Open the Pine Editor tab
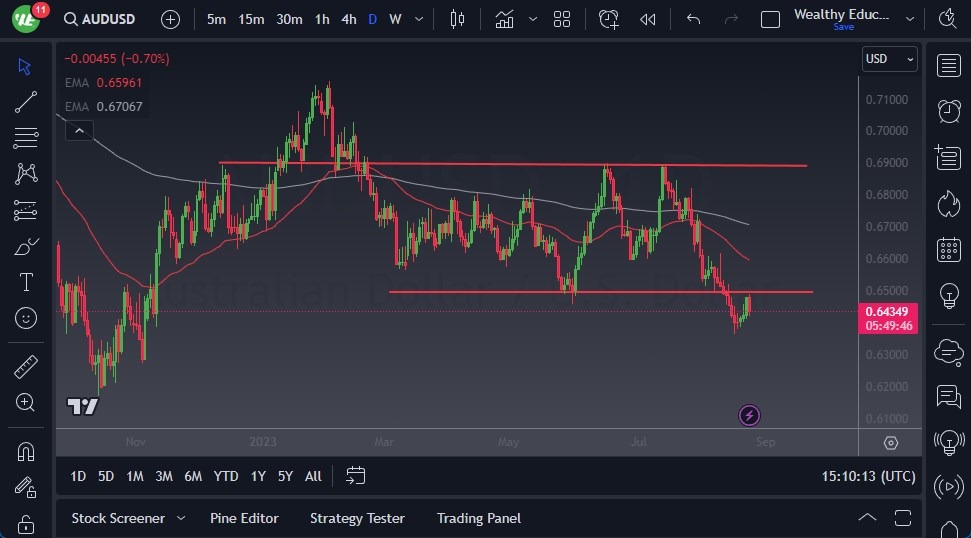971x538 pixels. click(x=244, y=518)
